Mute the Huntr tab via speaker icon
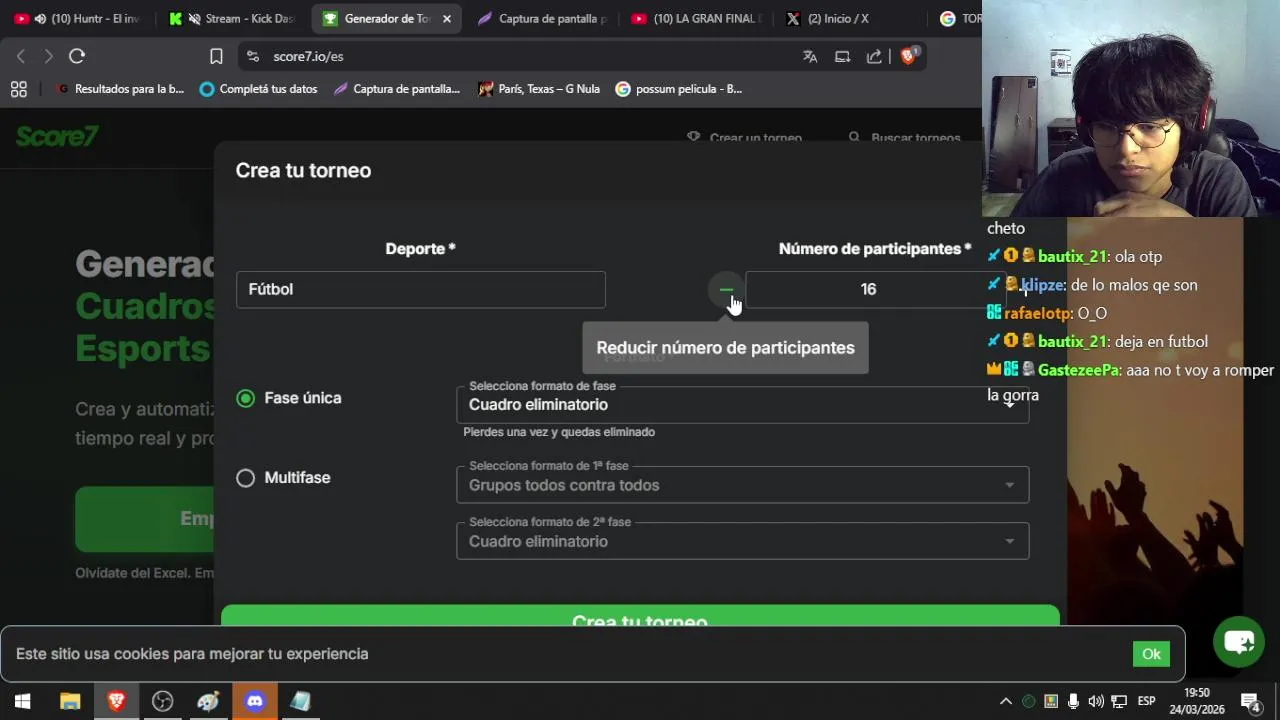 40,19
